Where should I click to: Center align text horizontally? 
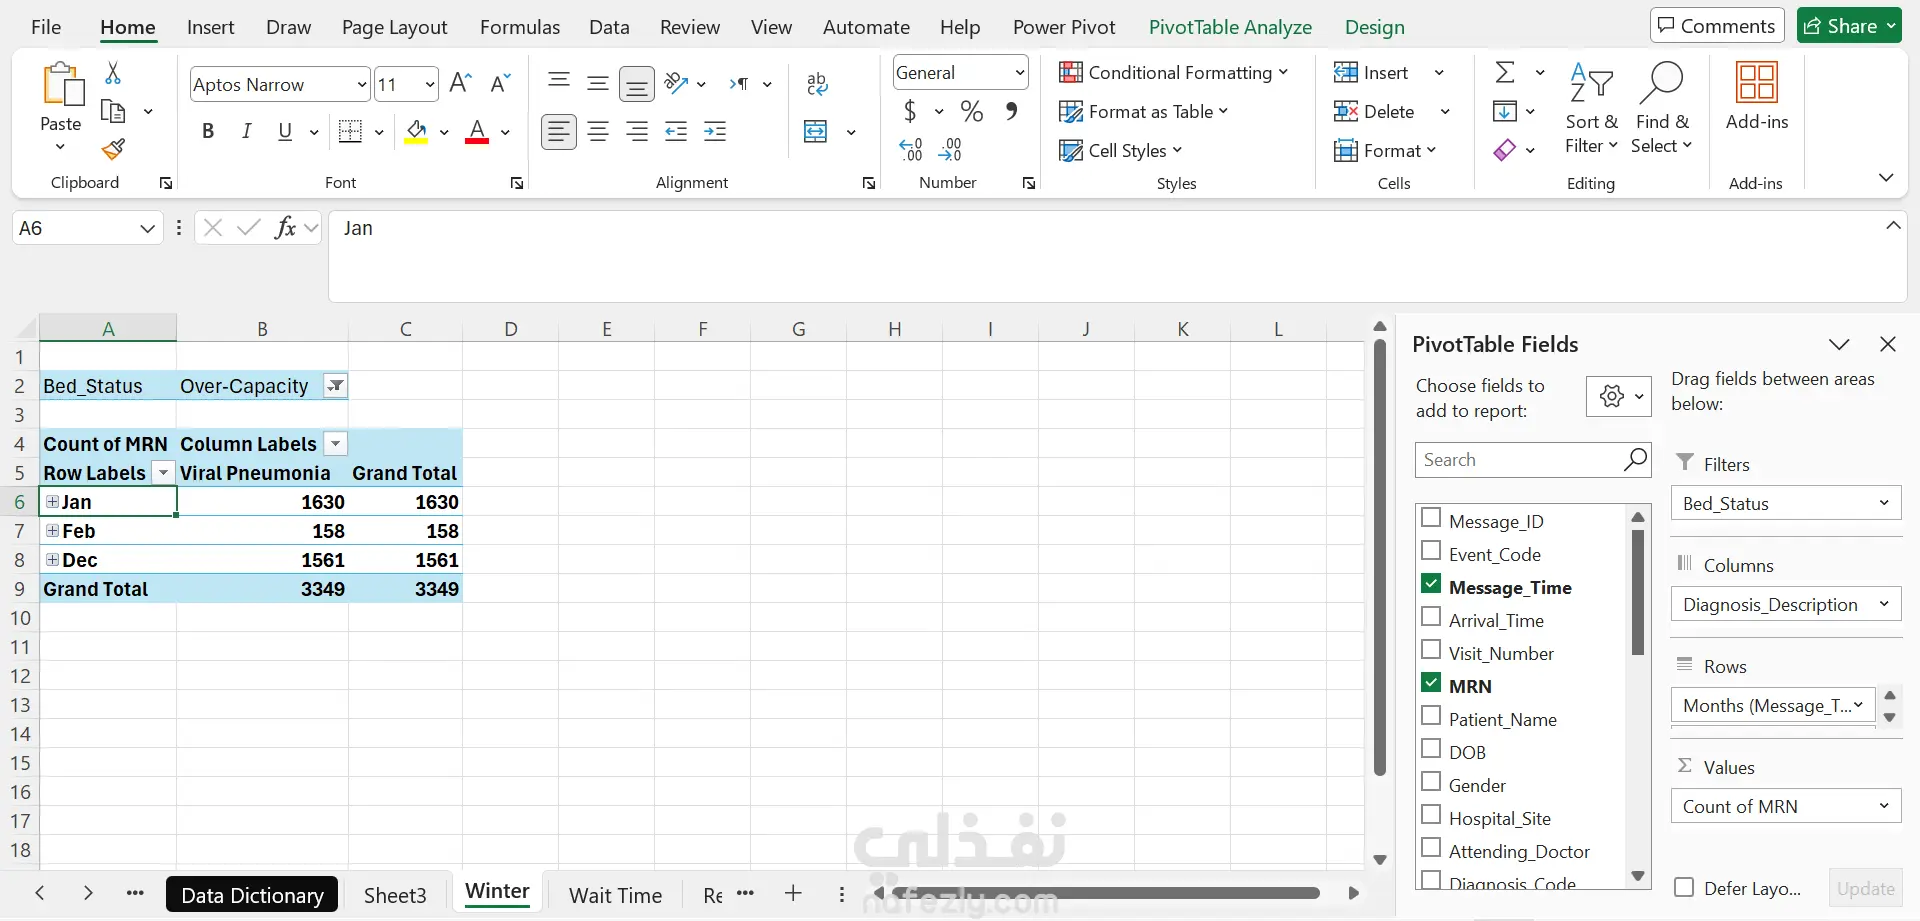tap(598, 131)
